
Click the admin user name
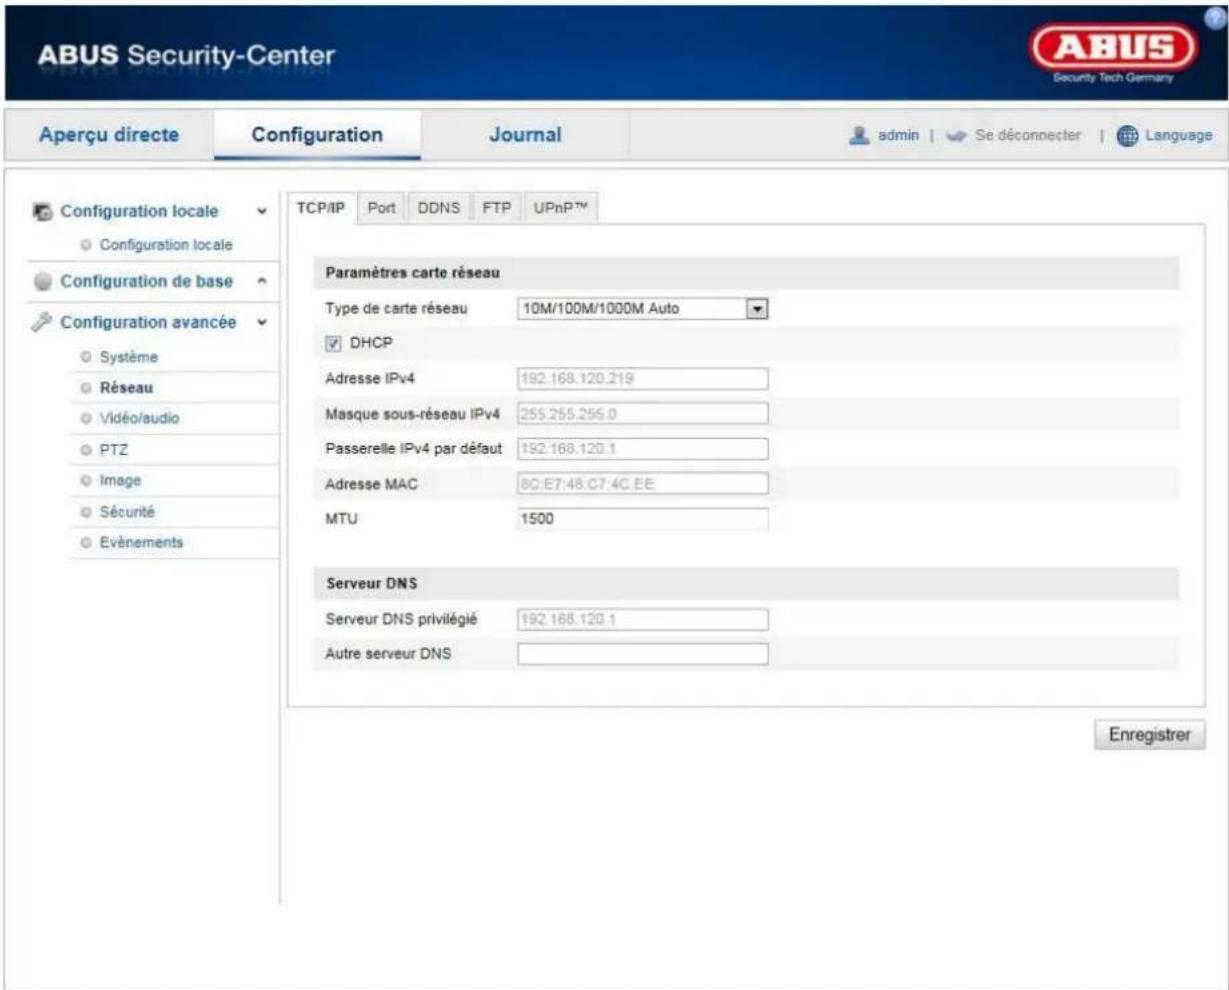click(898, 135)
